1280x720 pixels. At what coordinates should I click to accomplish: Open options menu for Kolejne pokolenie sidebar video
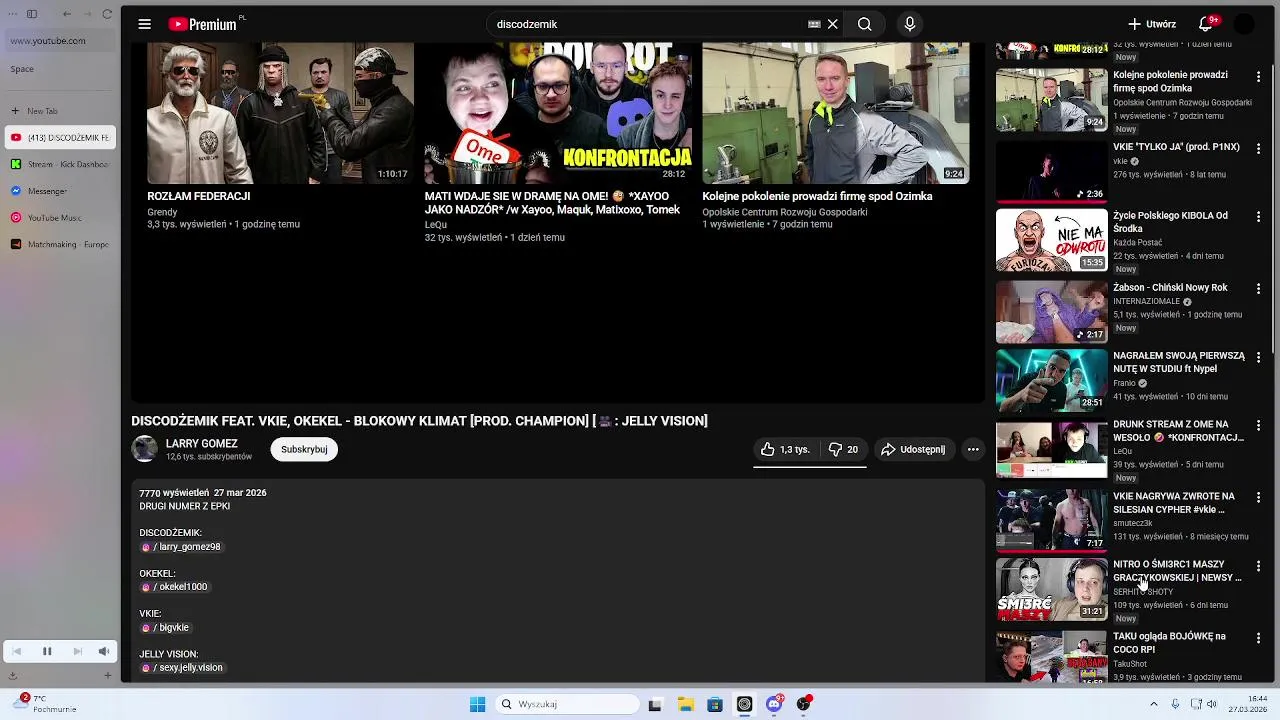tap(1258, 77)
